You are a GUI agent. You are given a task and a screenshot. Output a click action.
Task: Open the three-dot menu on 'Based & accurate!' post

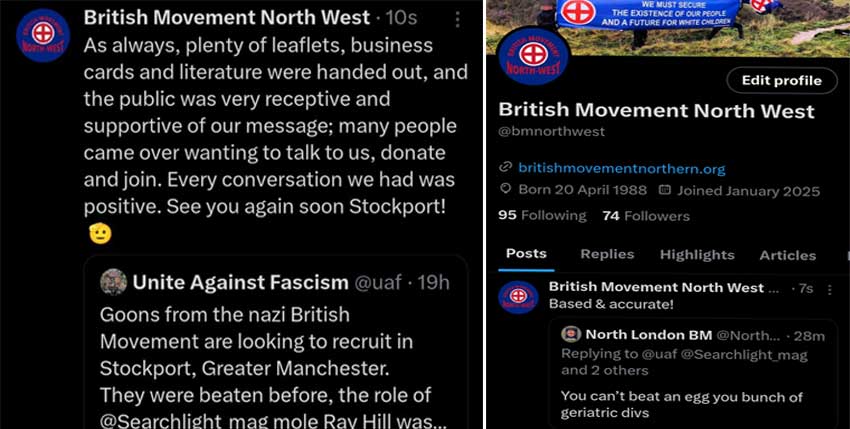[x=829, y=290]
